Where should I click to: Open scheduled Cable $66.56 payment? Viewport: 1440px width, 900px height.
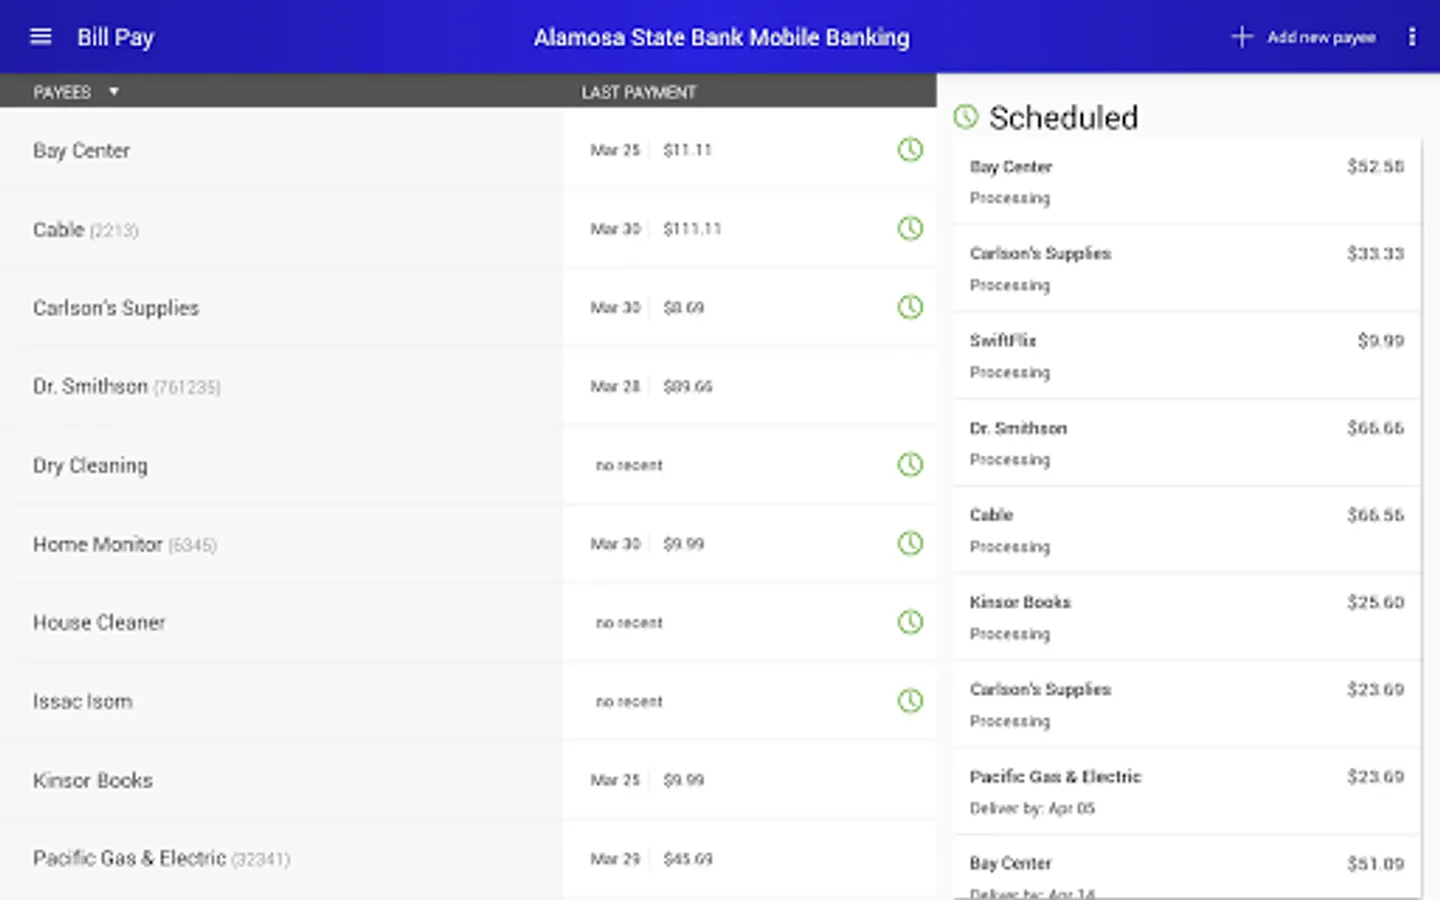pos(1186,530)
